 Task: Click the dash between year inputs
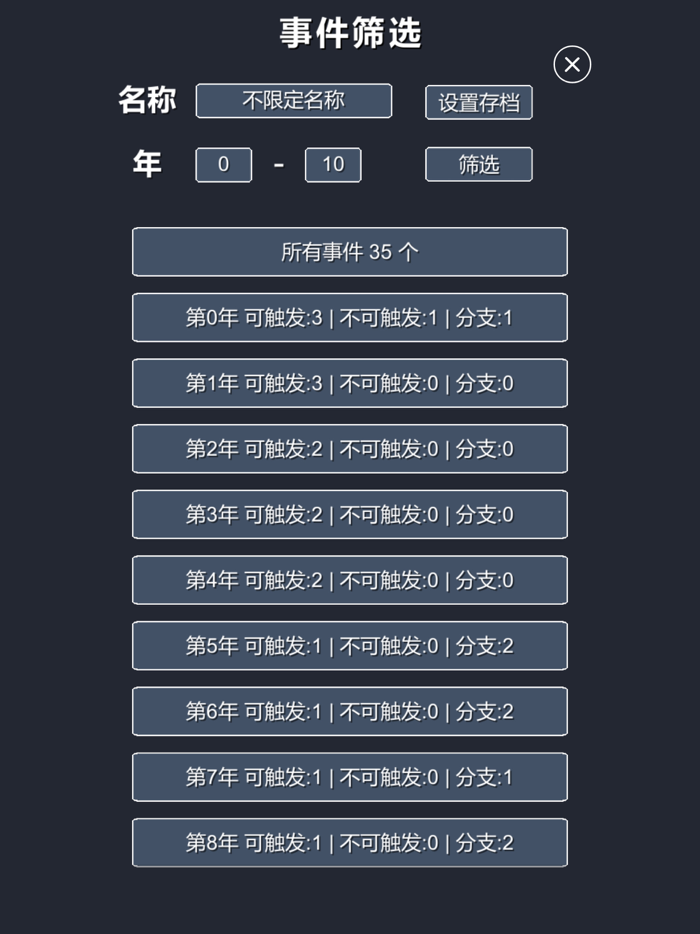tap(278, 165)
